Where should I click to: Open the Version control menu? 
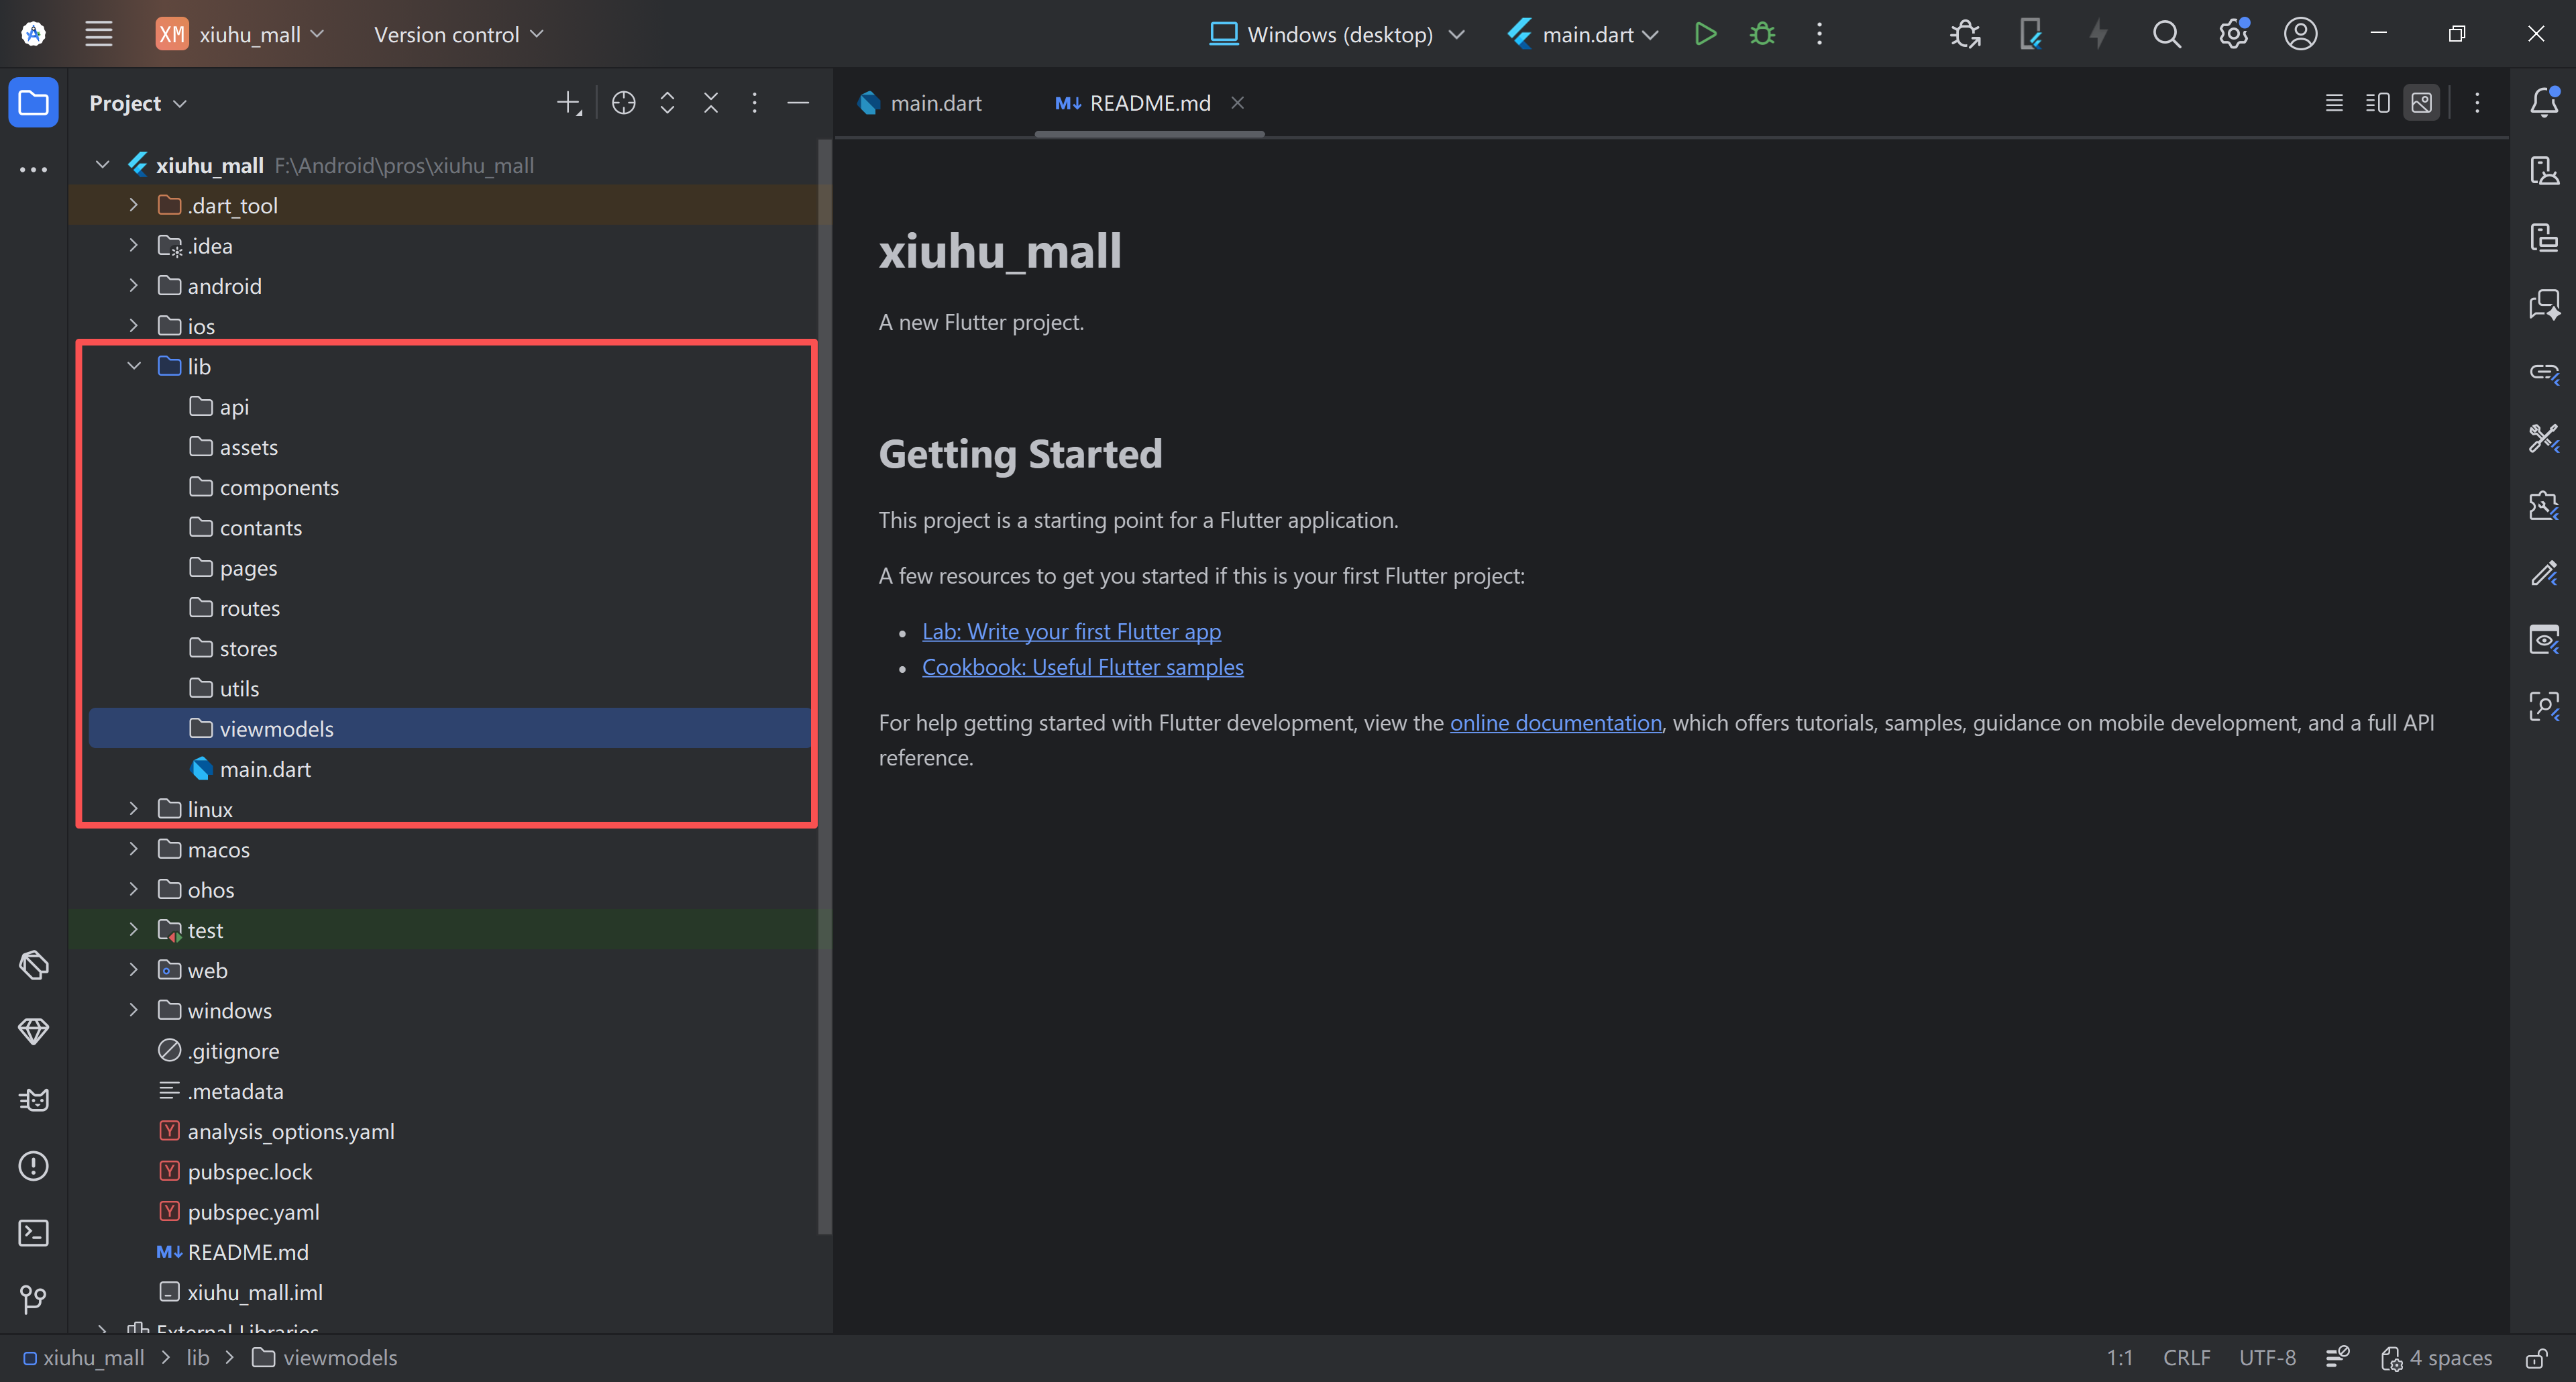[458, 34]
